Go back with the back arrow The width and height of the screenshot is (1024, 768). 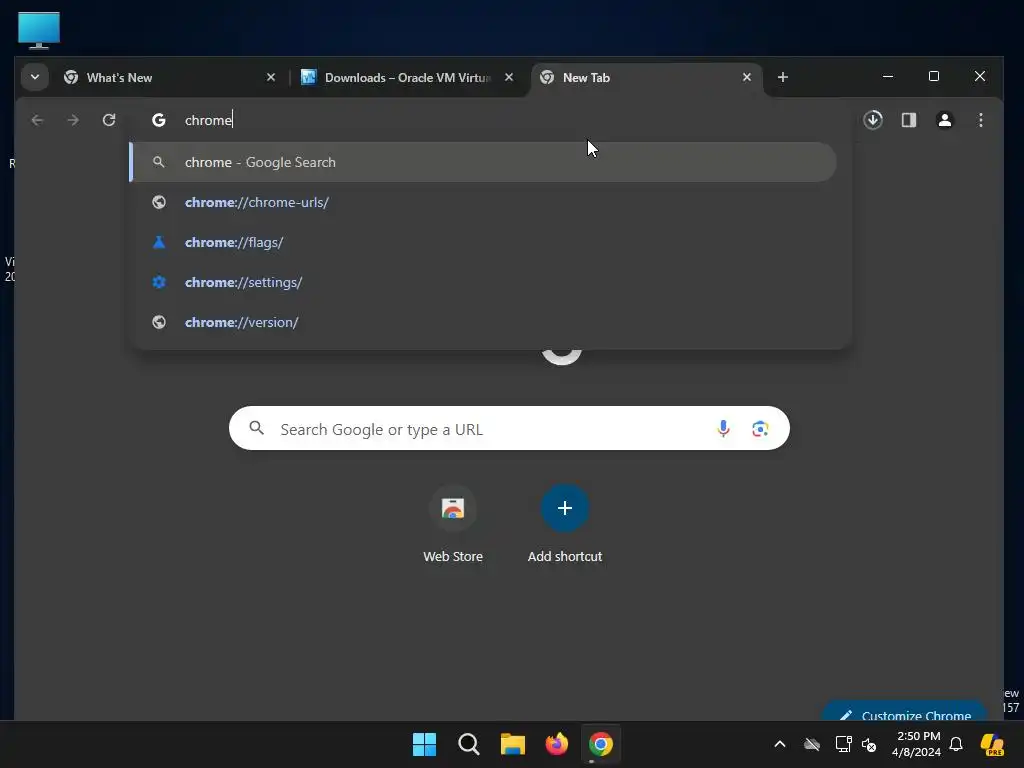coord(37,120)
